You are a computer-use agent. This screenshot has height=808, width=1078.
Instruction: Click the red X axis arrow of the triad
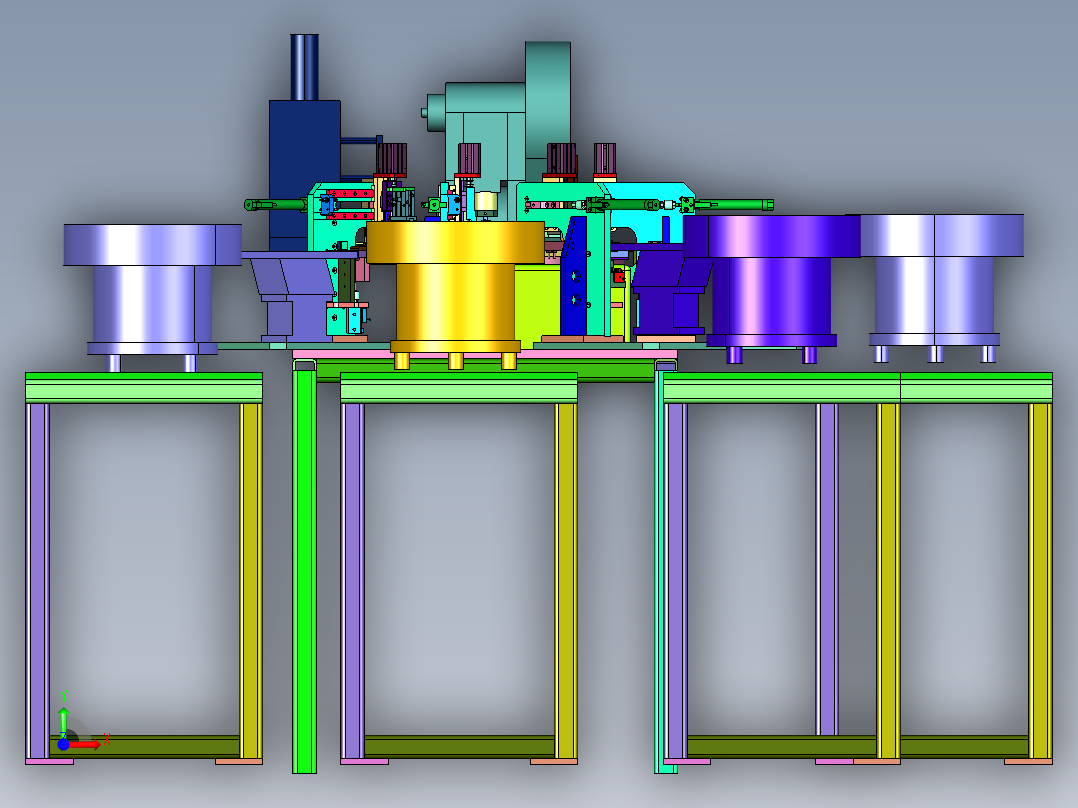(86, 745)
